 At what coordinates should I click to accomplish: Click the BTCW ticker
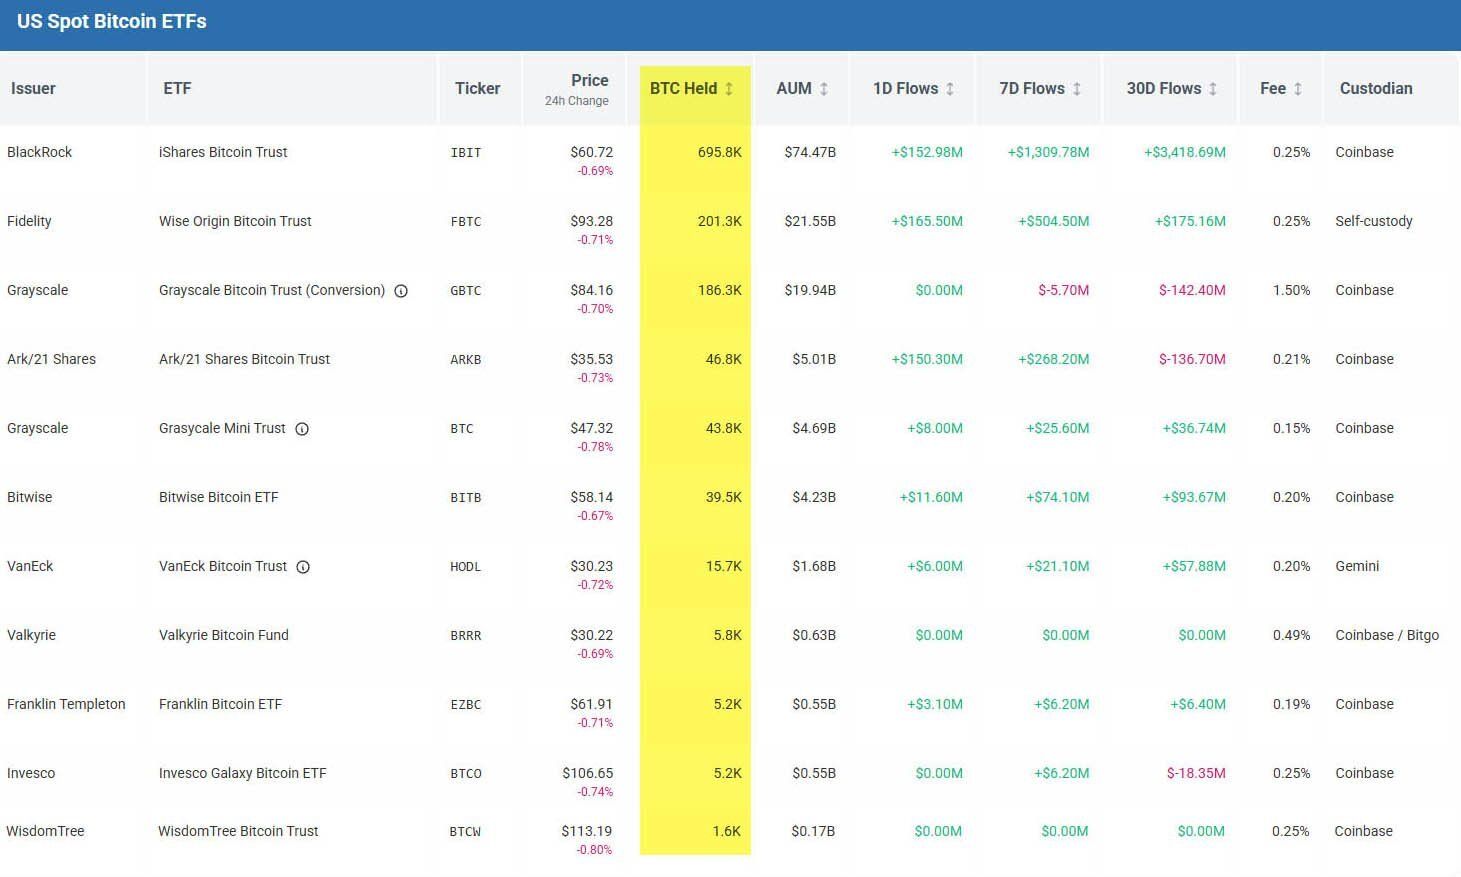[x=465, y=832]
